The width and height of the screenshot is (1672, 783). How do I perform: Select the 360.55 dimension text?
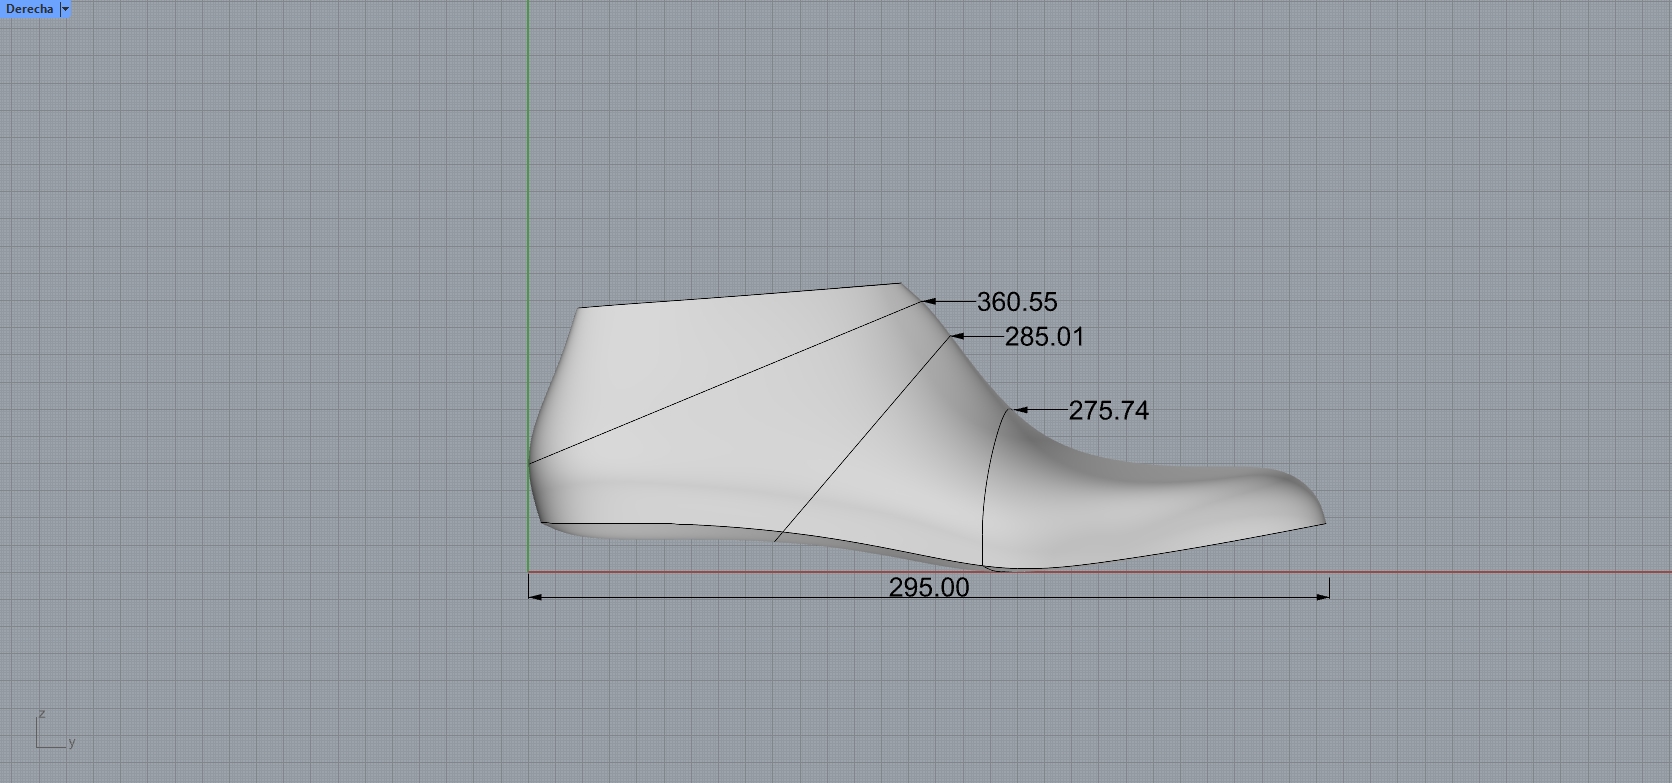coord(1016,302)
